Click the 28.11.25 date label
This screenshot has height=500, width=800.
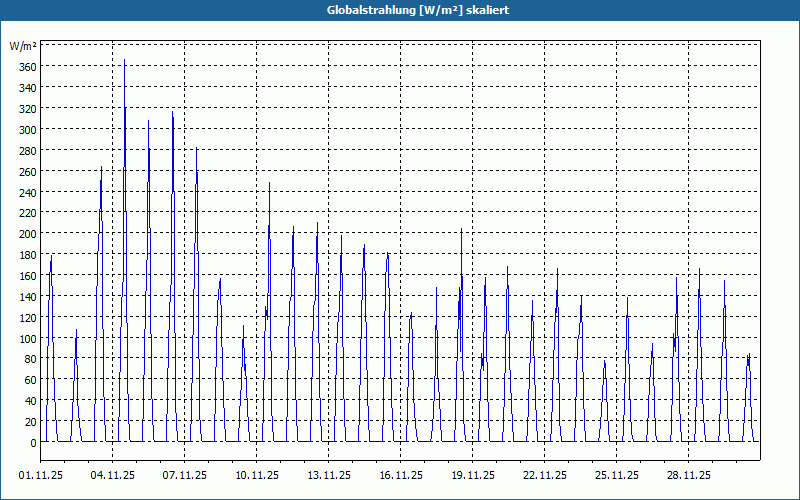pos(688,476)
